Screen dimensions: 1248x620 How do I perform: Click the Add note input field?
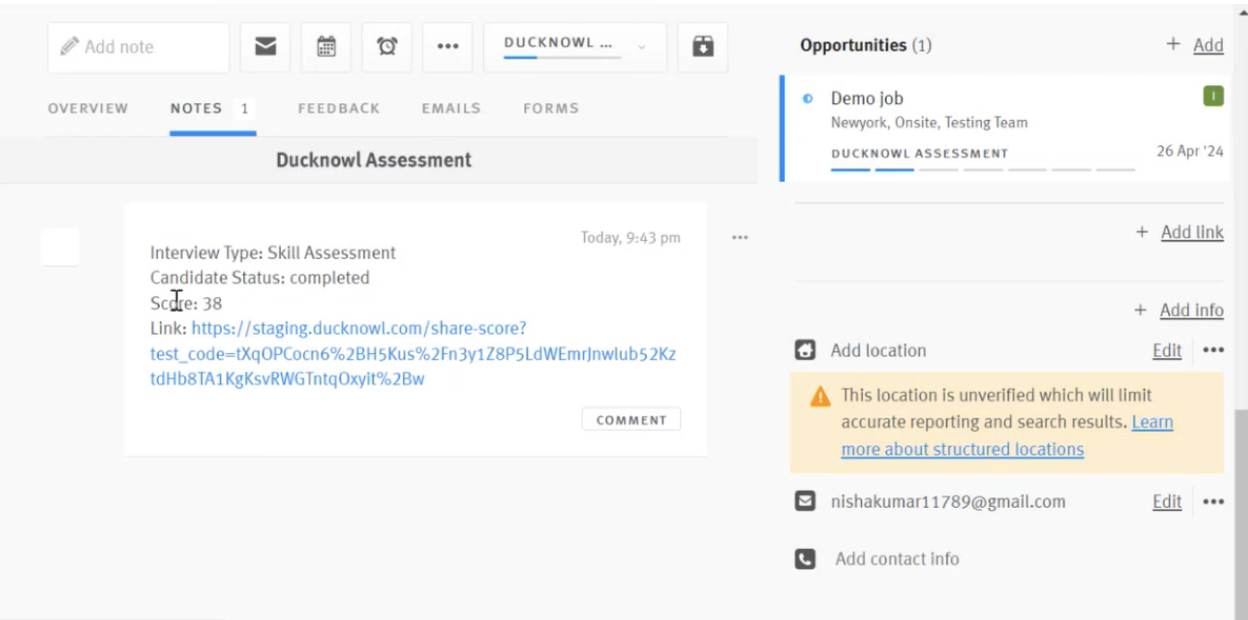[138, 47]
